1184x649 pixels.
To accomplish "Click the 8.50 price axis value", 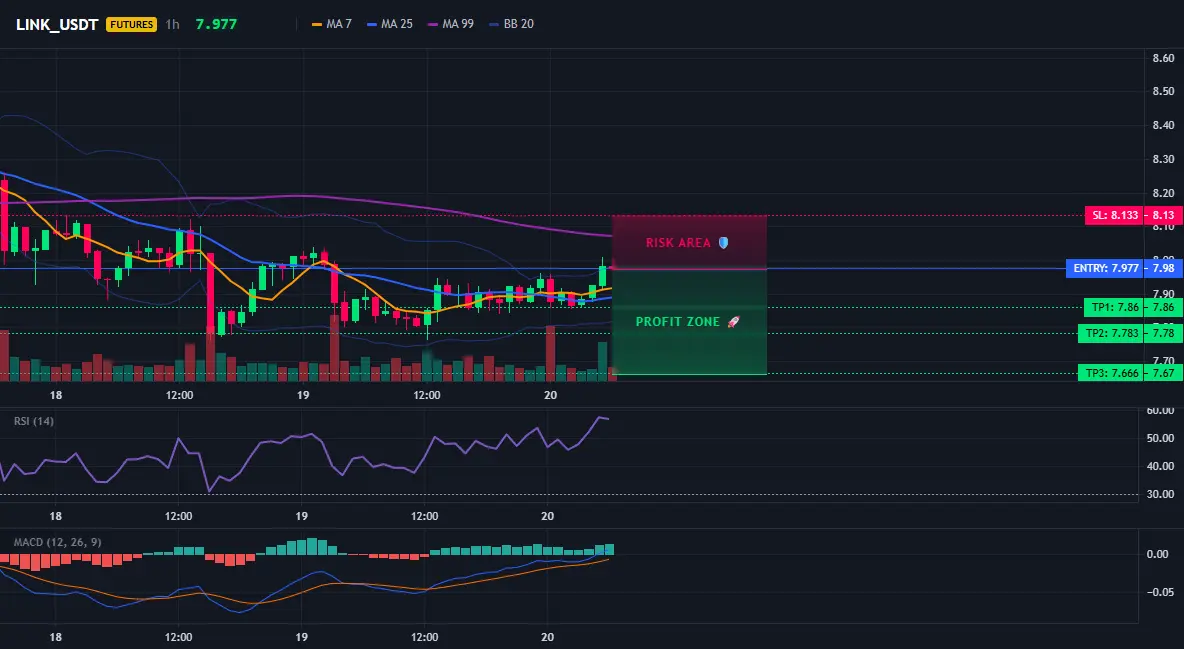I will pos(1164,91).
